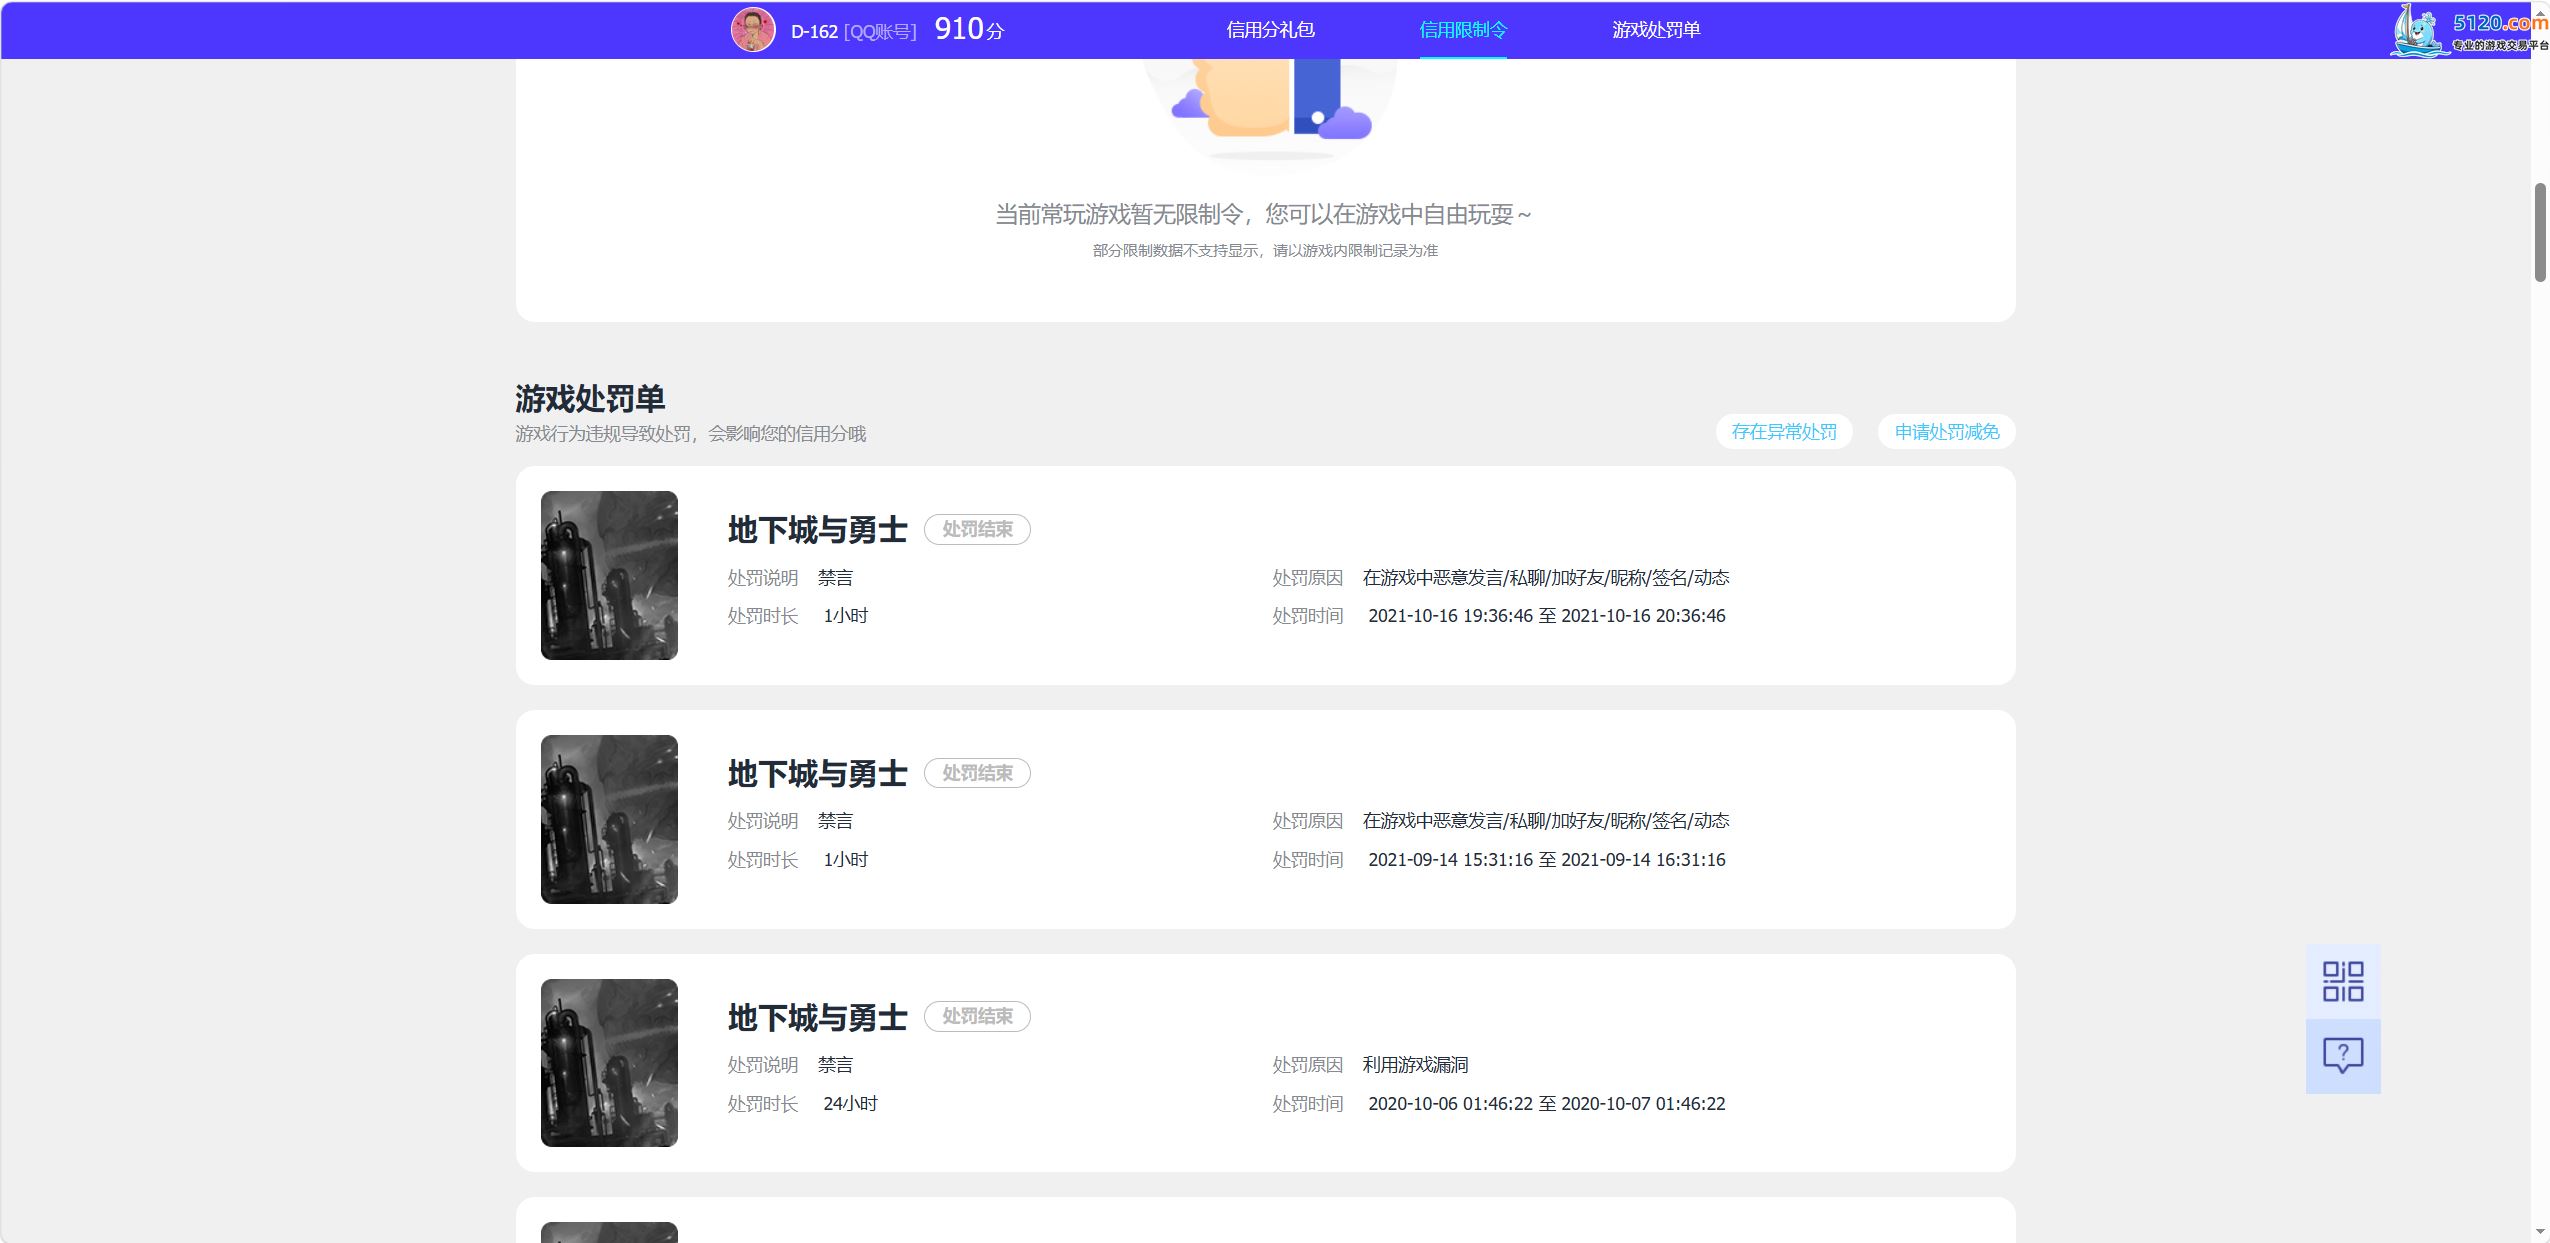Click the 存在异常处罚 button
The height and width of the screenshot is (1243, 2550).
(1784, 432)
